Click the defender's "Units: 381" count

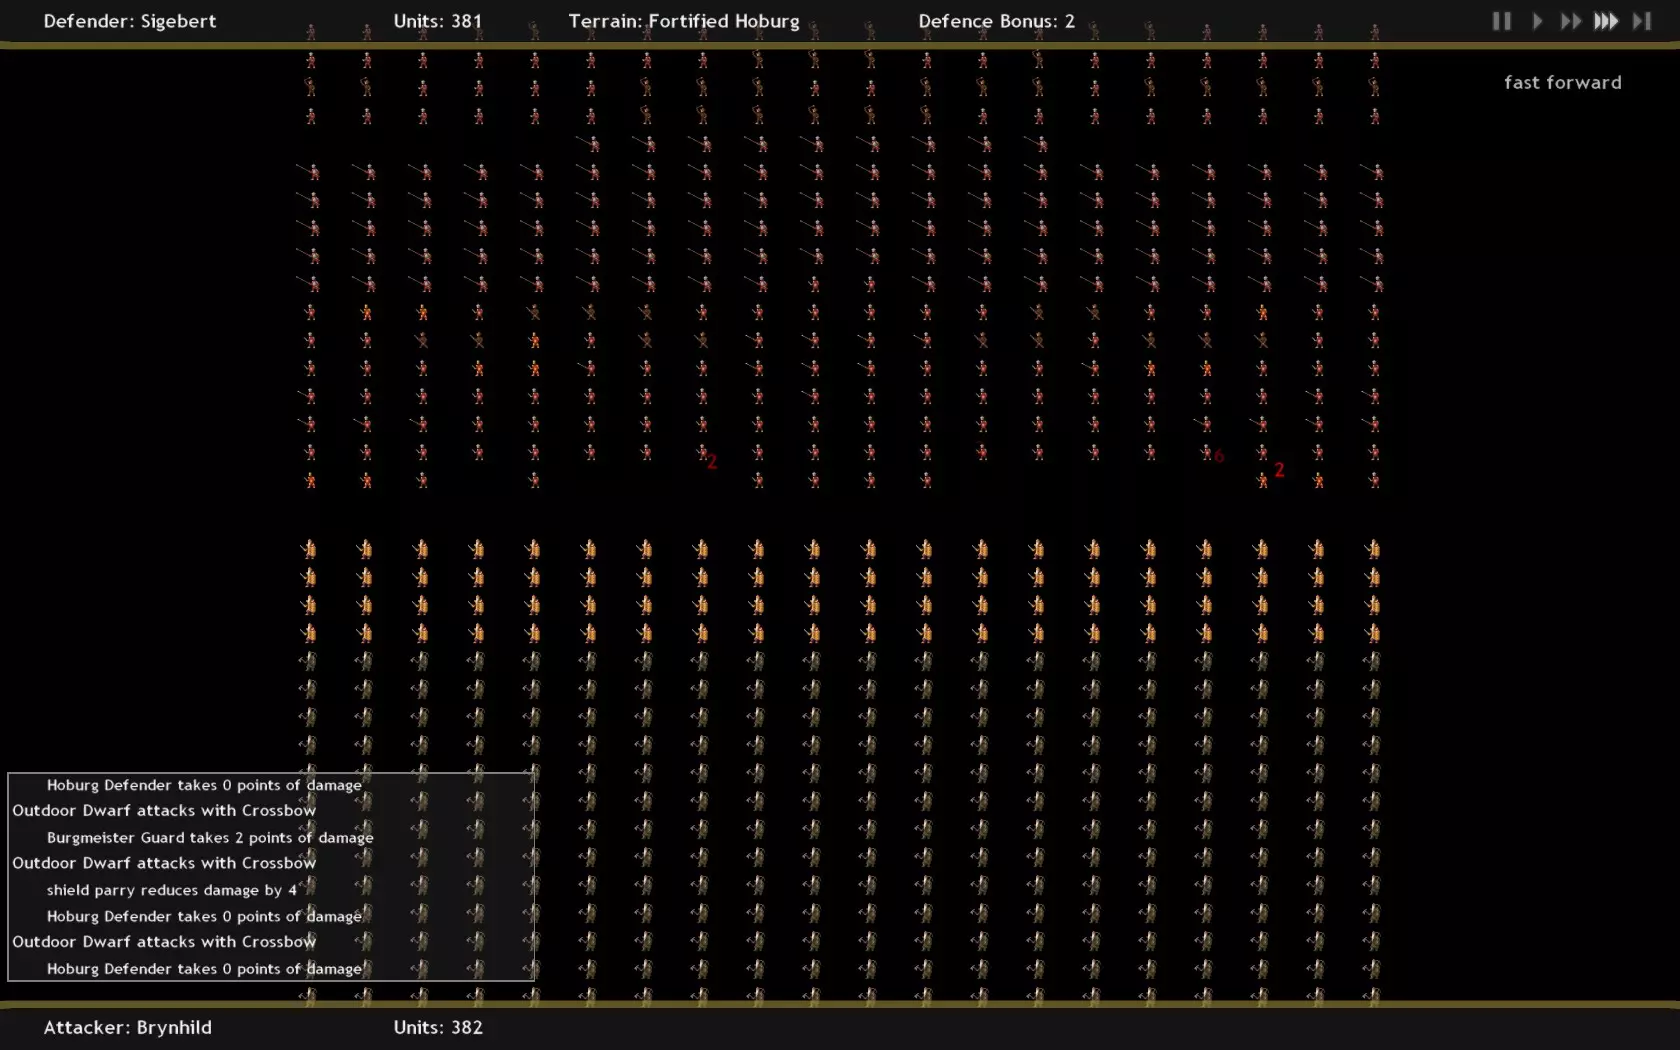[x=438, y=21]
